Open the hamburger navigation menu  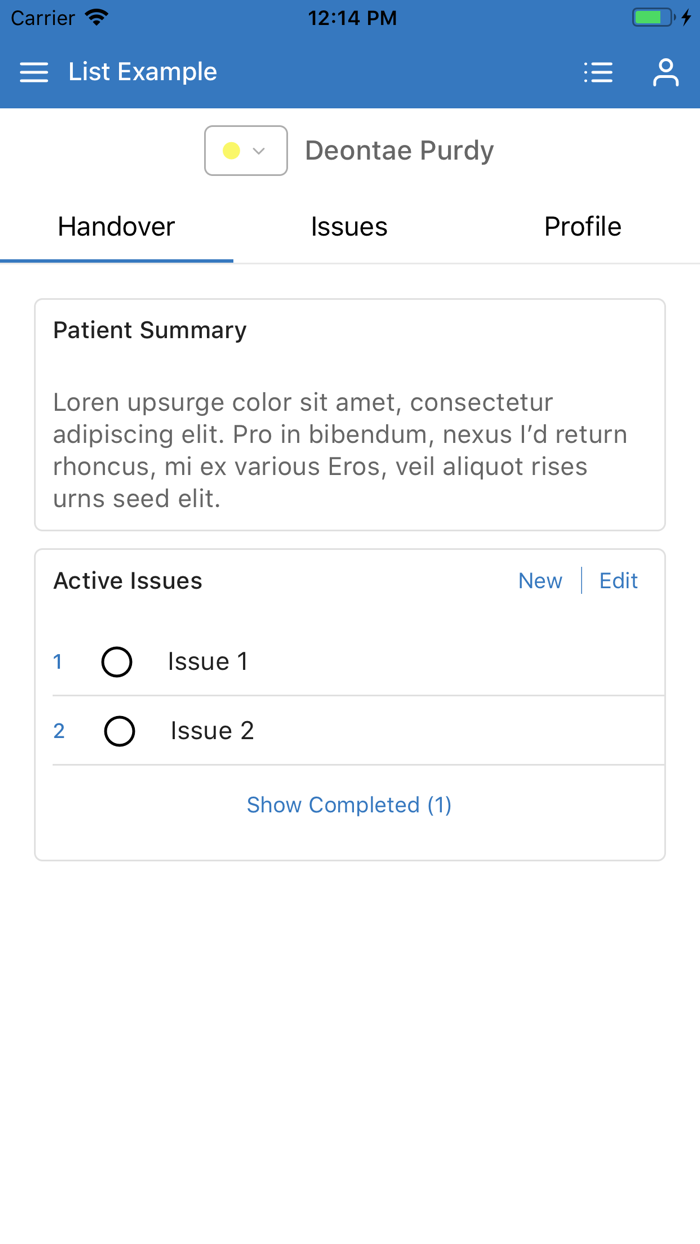34,72
